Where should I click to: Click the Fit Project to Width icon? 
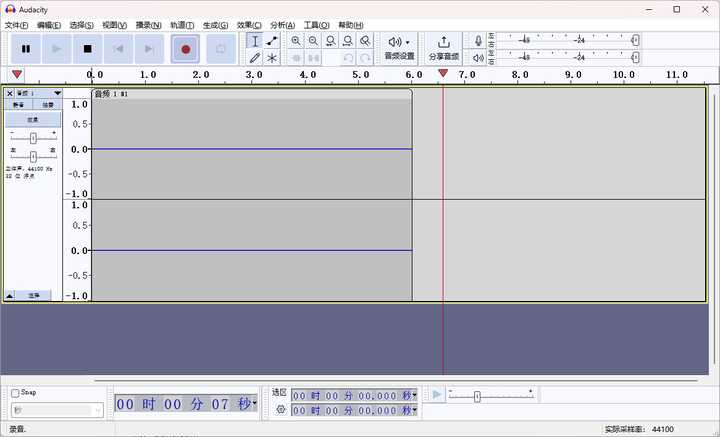[x=348, y=41]
